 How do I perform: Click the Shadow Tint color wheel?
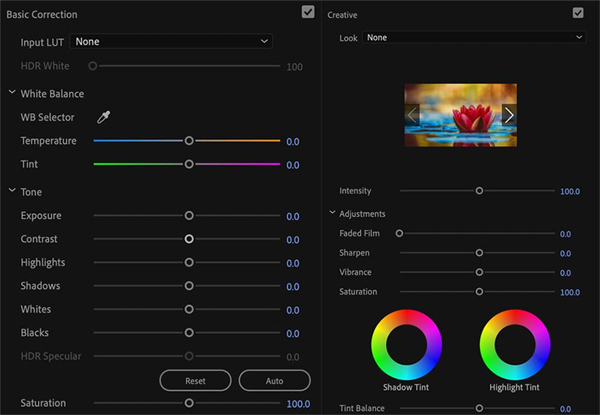click(405, 344)
